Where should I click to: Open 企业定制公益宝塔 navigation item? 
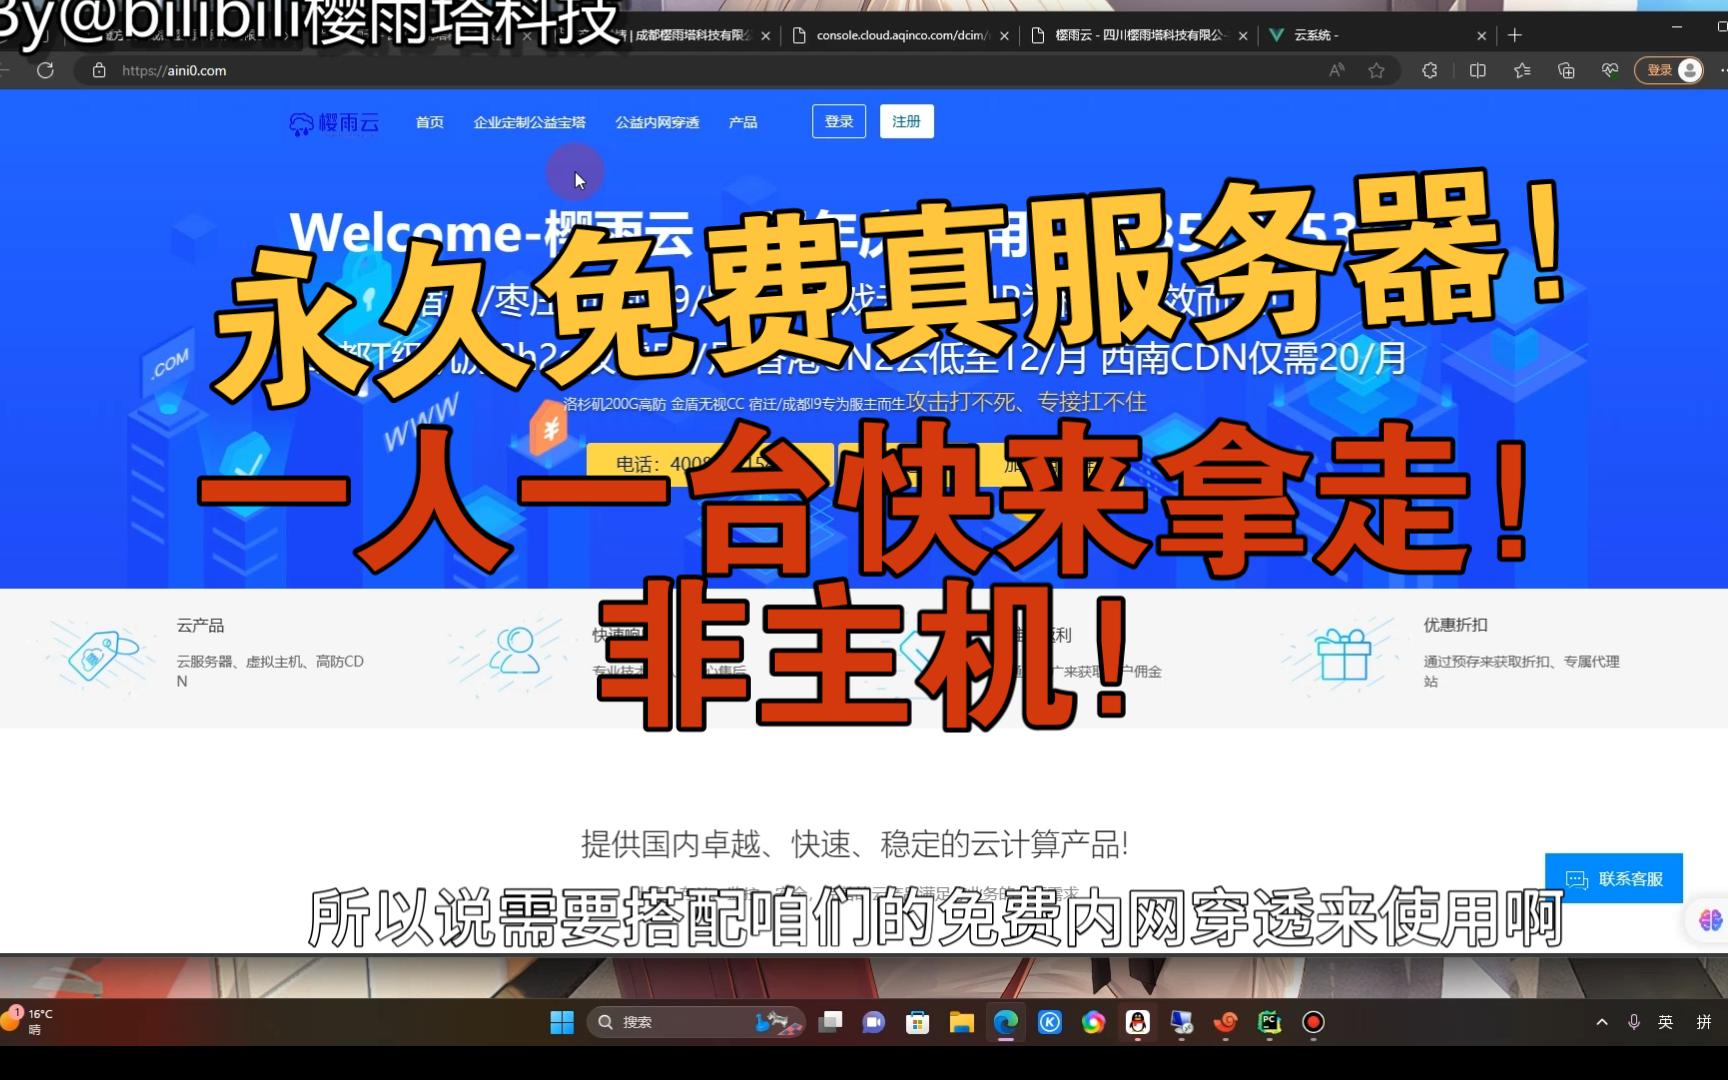coord(530,122)
